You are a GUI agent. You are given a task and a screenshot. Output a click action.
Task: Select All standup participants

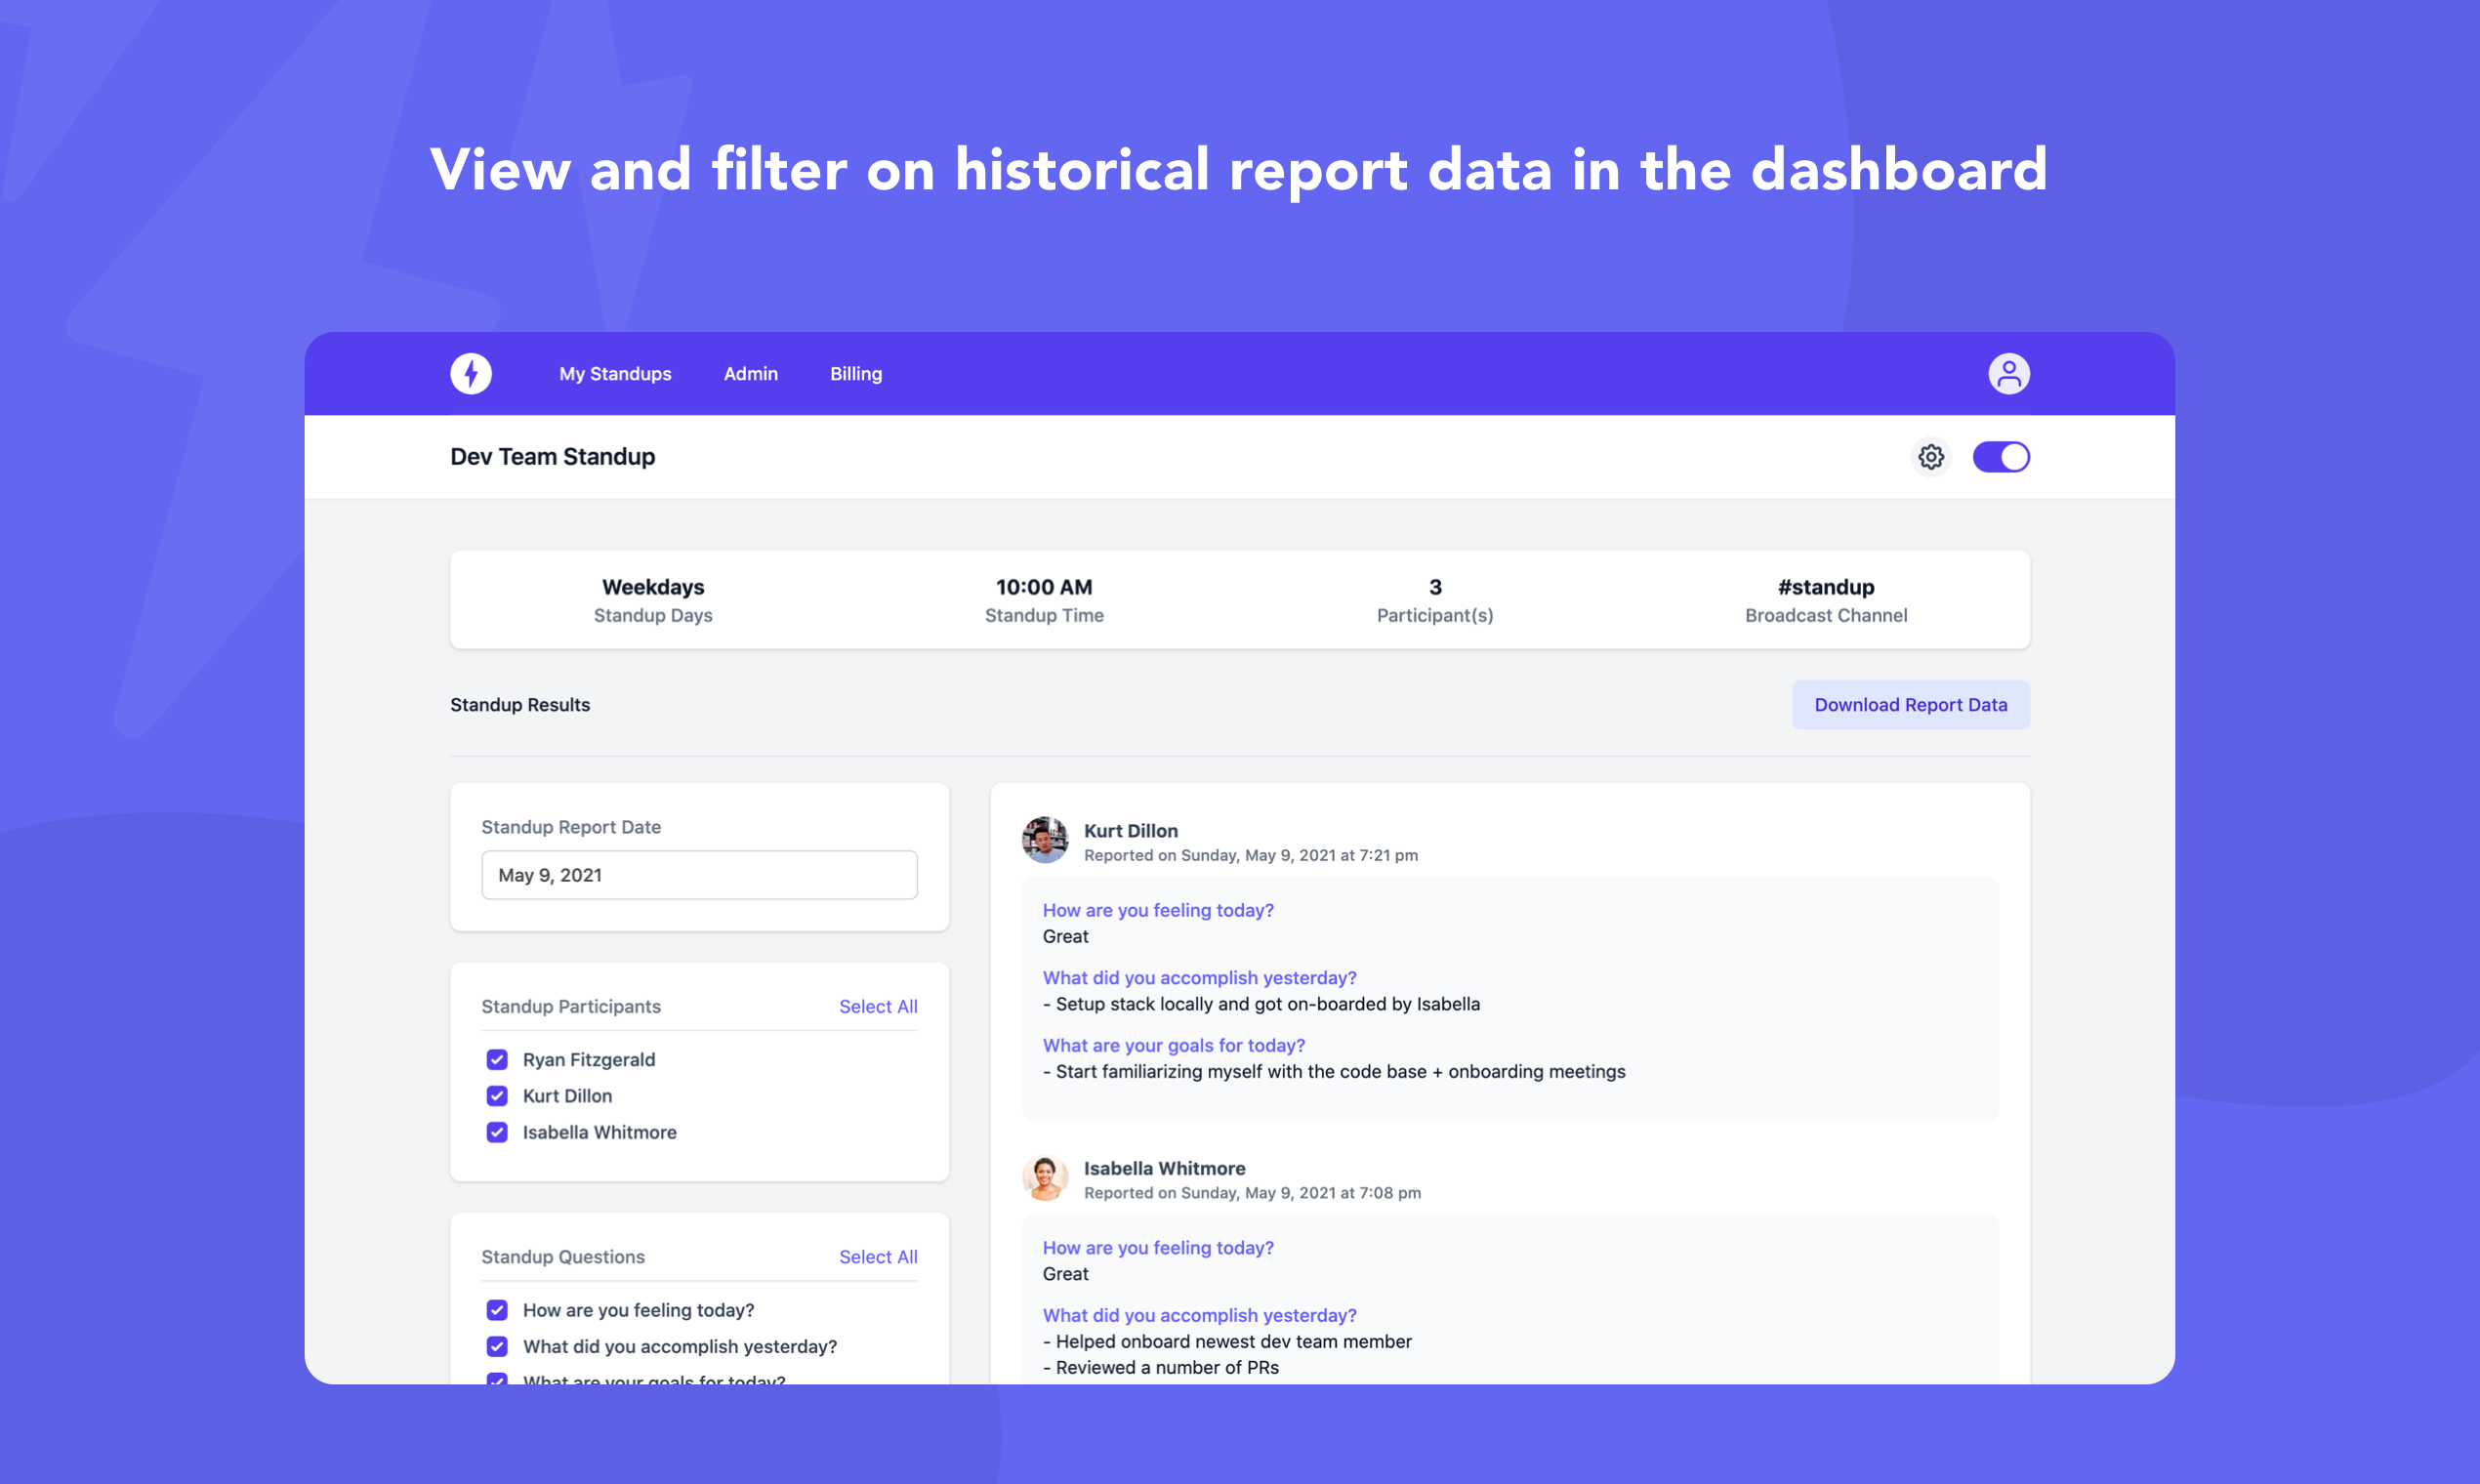[x=877, y=1007]
